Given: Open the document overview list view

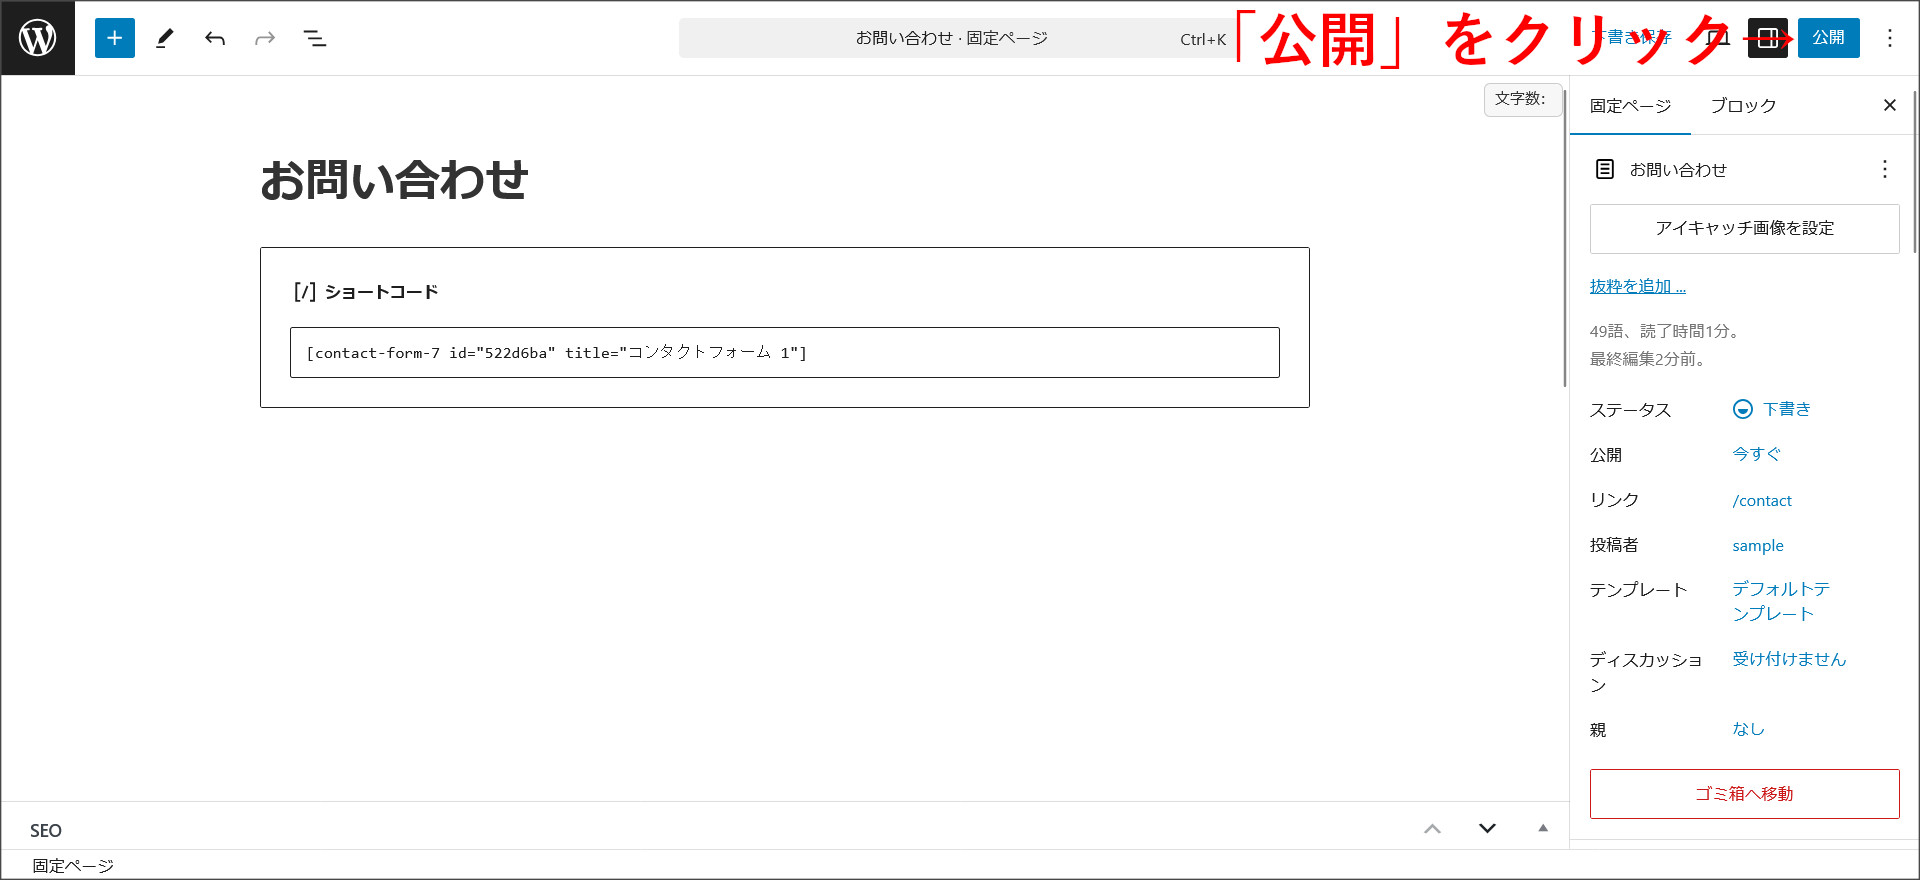Looking at the screenshot, I should pos(315,38).
